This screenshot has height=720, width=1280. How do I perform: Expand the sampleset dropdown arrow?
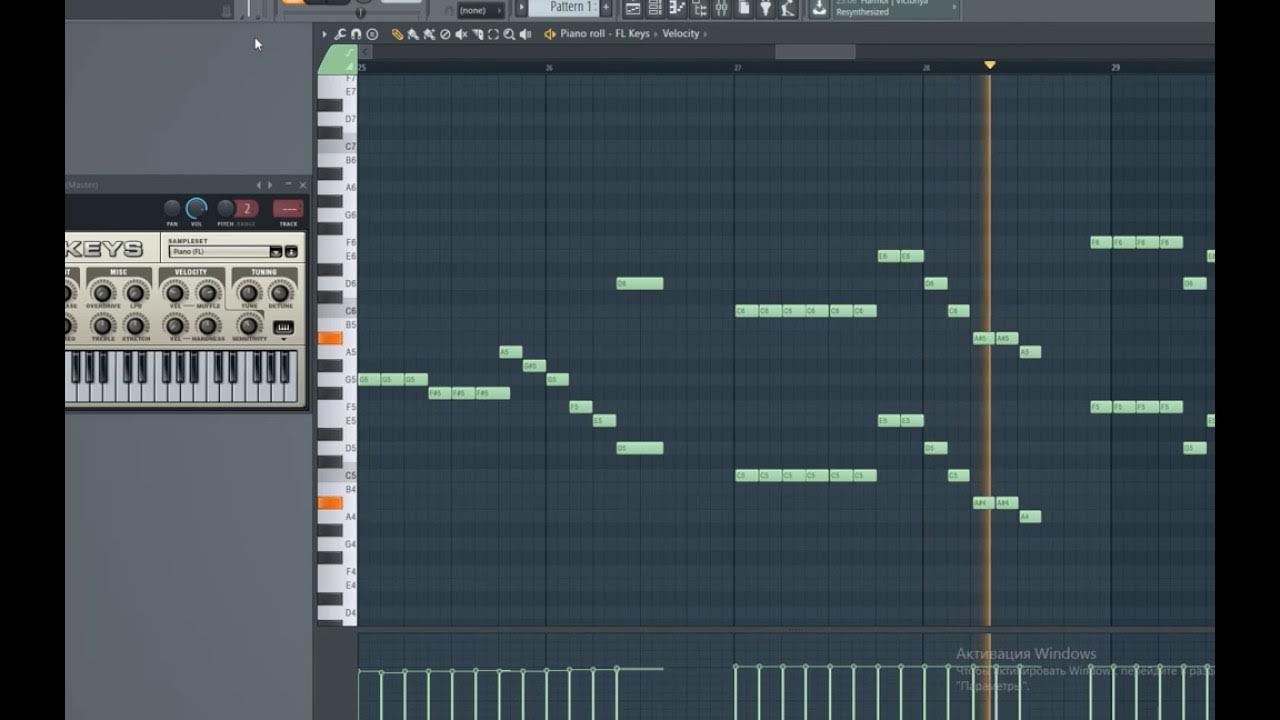coord(275,252)
